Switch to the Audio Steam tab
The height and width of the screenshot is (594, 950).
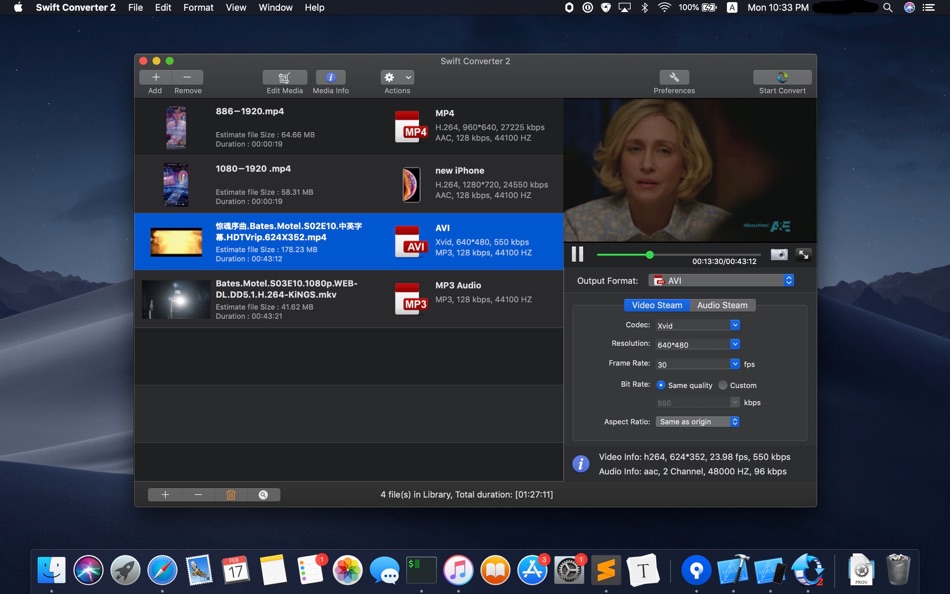(722, 305)
